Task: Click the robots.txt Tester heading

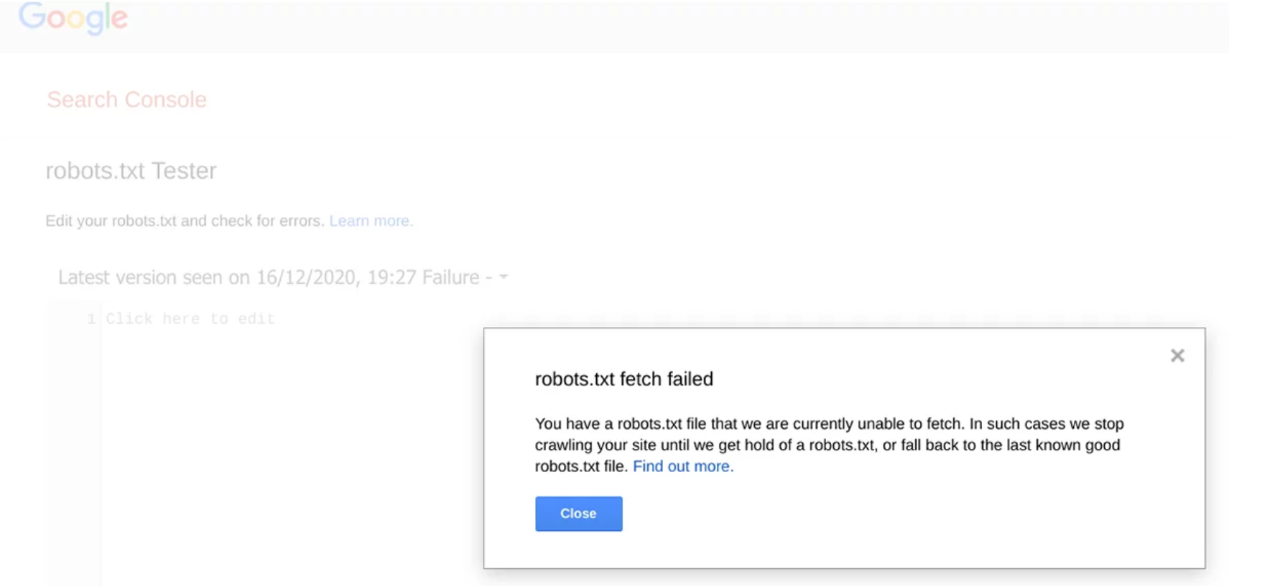Action: click(x=131, y=171)
